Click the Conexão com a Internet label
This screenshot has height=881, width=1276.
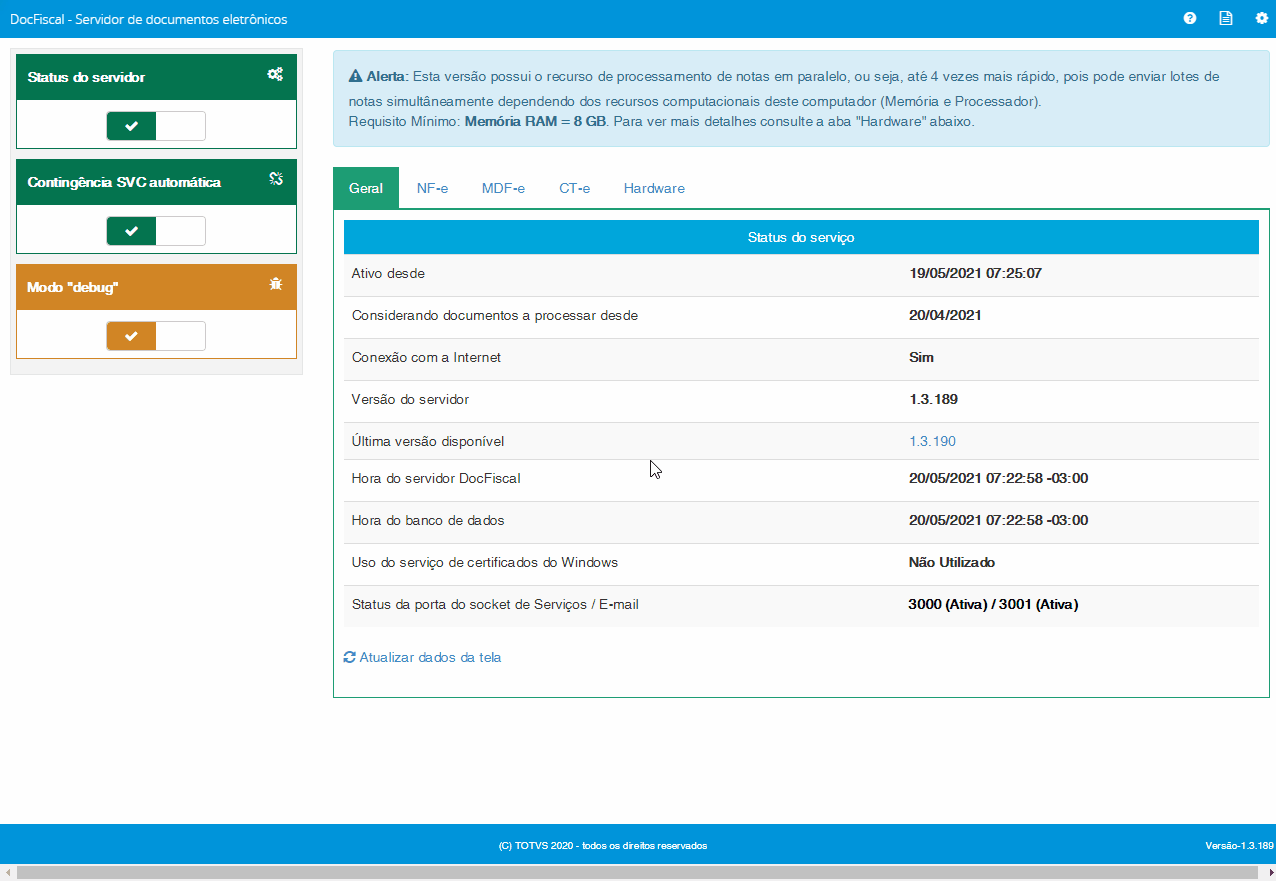pyautogui.click(x=426, y=357)
